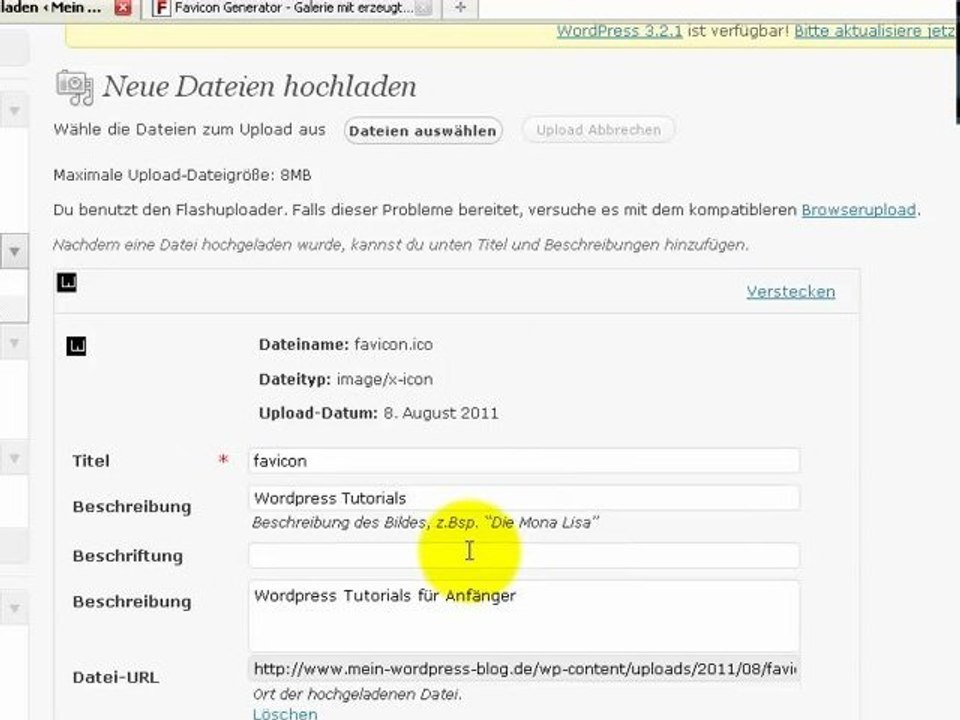Click the favicon preview beside Dateiname
This screenshot has height=720, width=960.
[76, 346]
